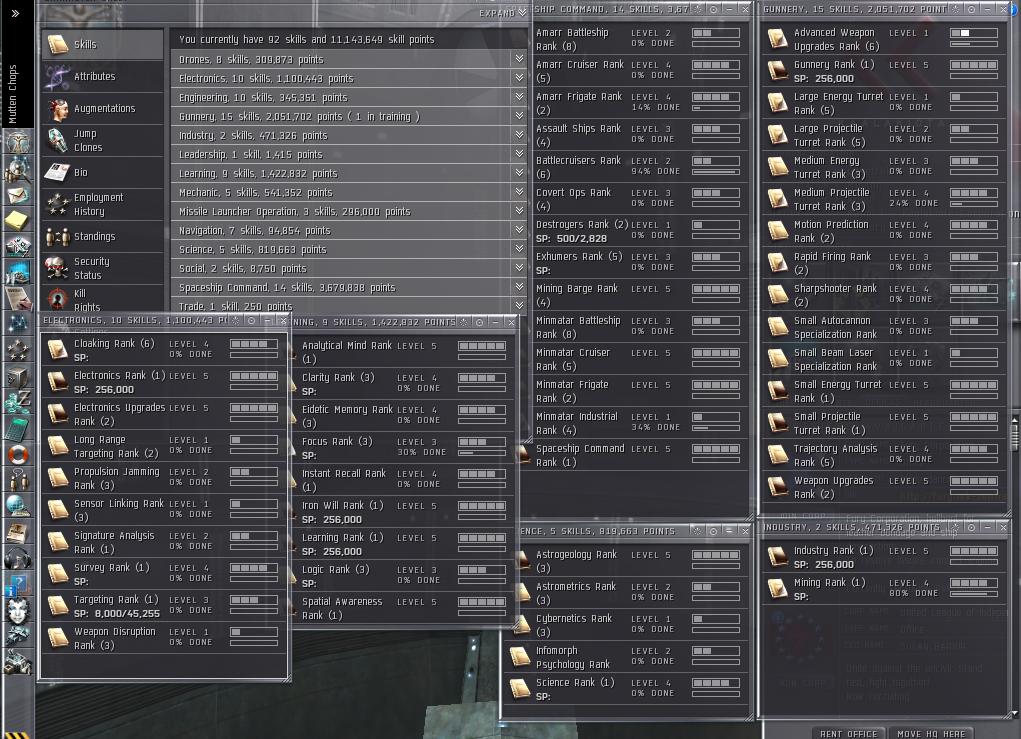Toggle pin on Electronics window

236,320
